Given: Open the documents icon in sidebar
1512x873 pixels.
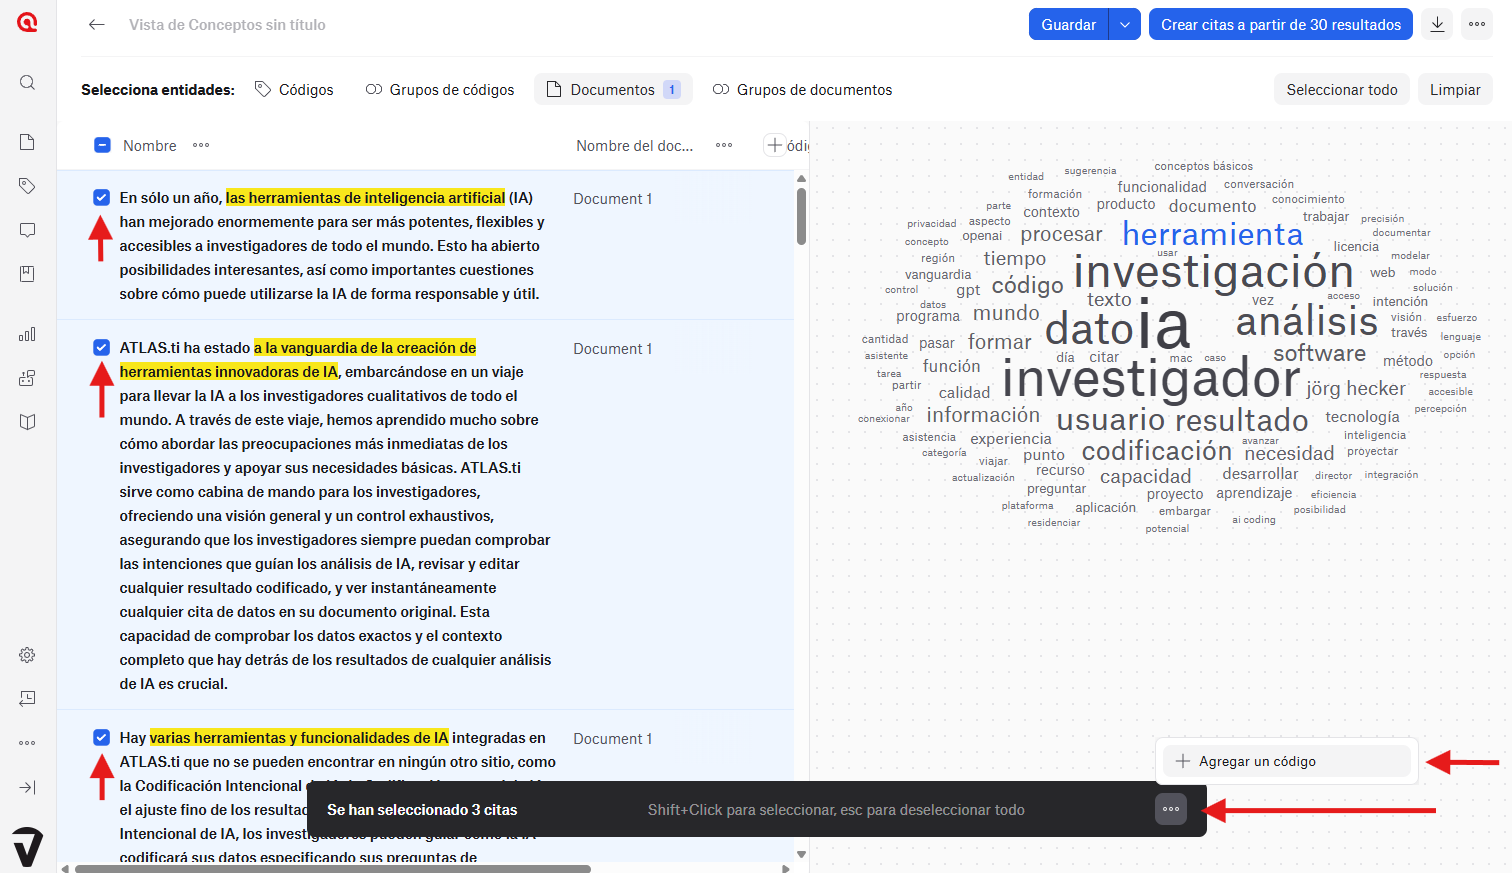Looking at the screenshot, I should click(28, 142).
